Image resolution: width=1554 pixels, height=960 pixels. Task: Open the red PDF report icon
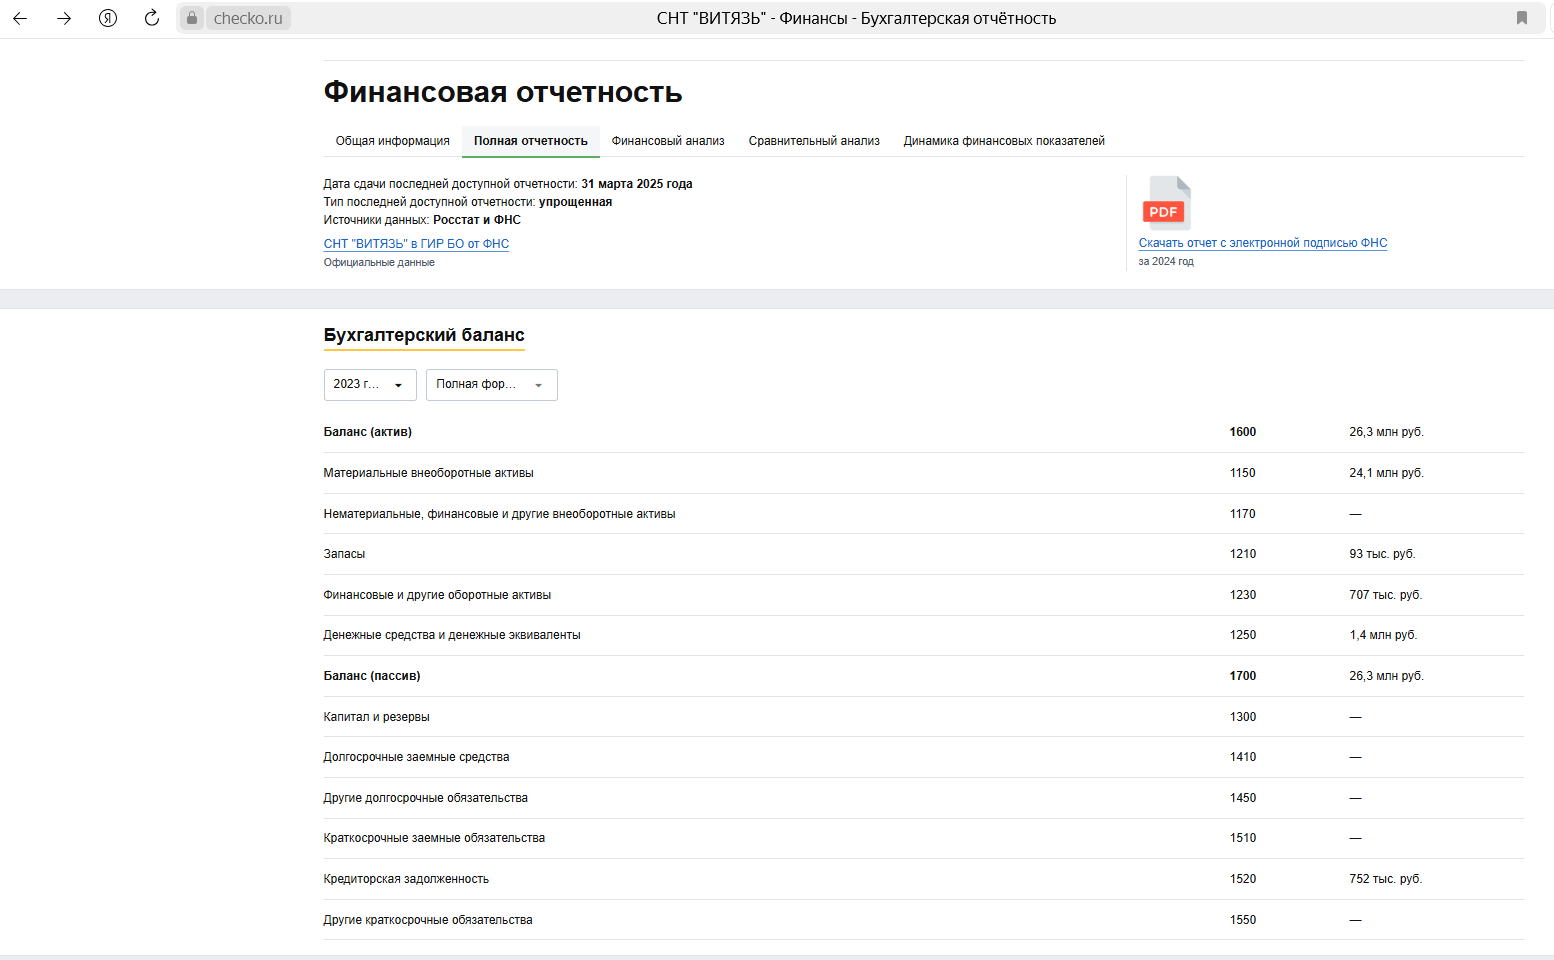(1166, 203)
